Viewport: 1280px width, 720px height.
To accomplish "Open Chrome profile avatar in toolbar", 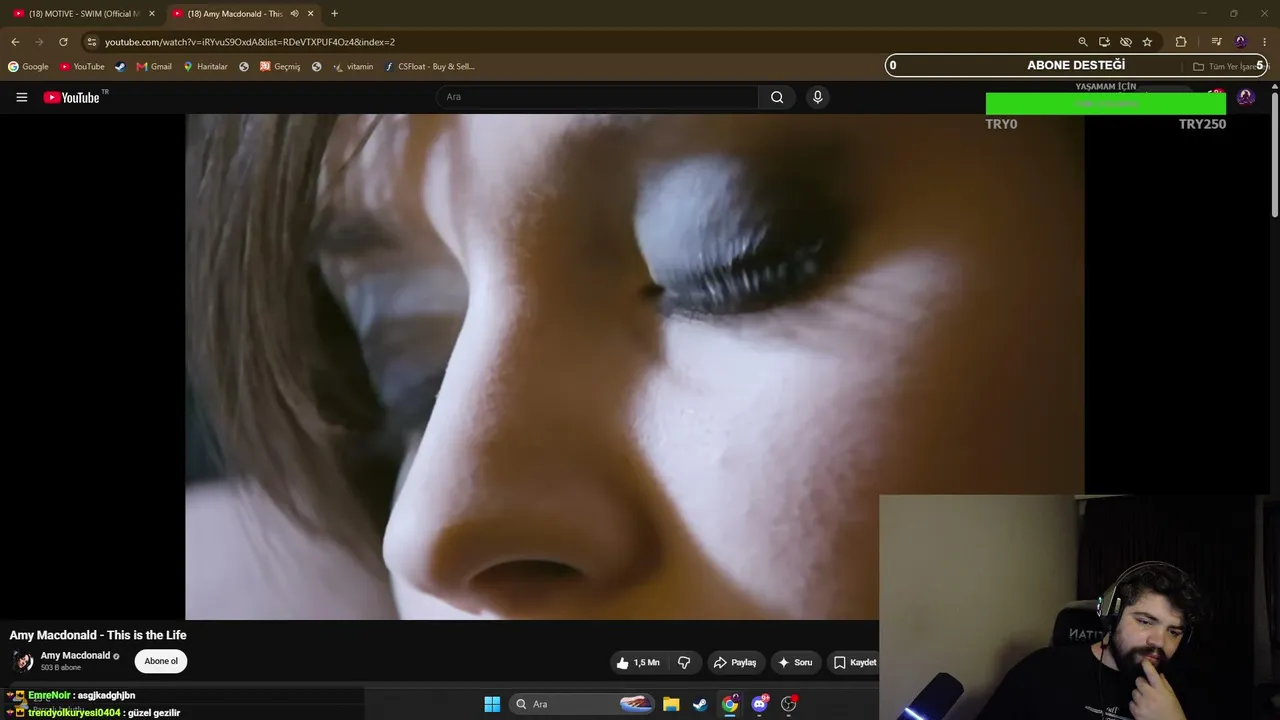I will click(1241, 42).
